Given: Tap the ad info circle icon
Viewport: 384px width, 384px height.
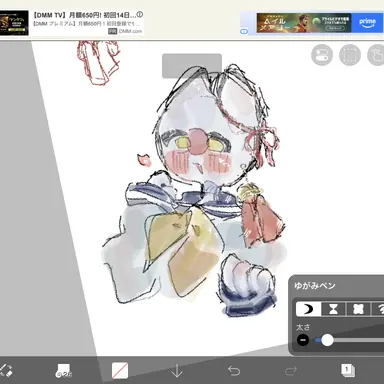Looking at the screenshot, I should (140, 14).
